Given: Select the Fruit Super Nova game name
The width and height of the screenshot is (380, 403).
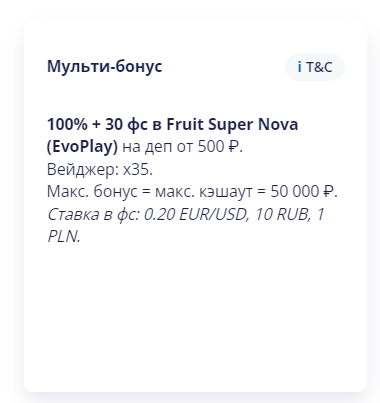Looking at the screenshot, I should point(232,124).
